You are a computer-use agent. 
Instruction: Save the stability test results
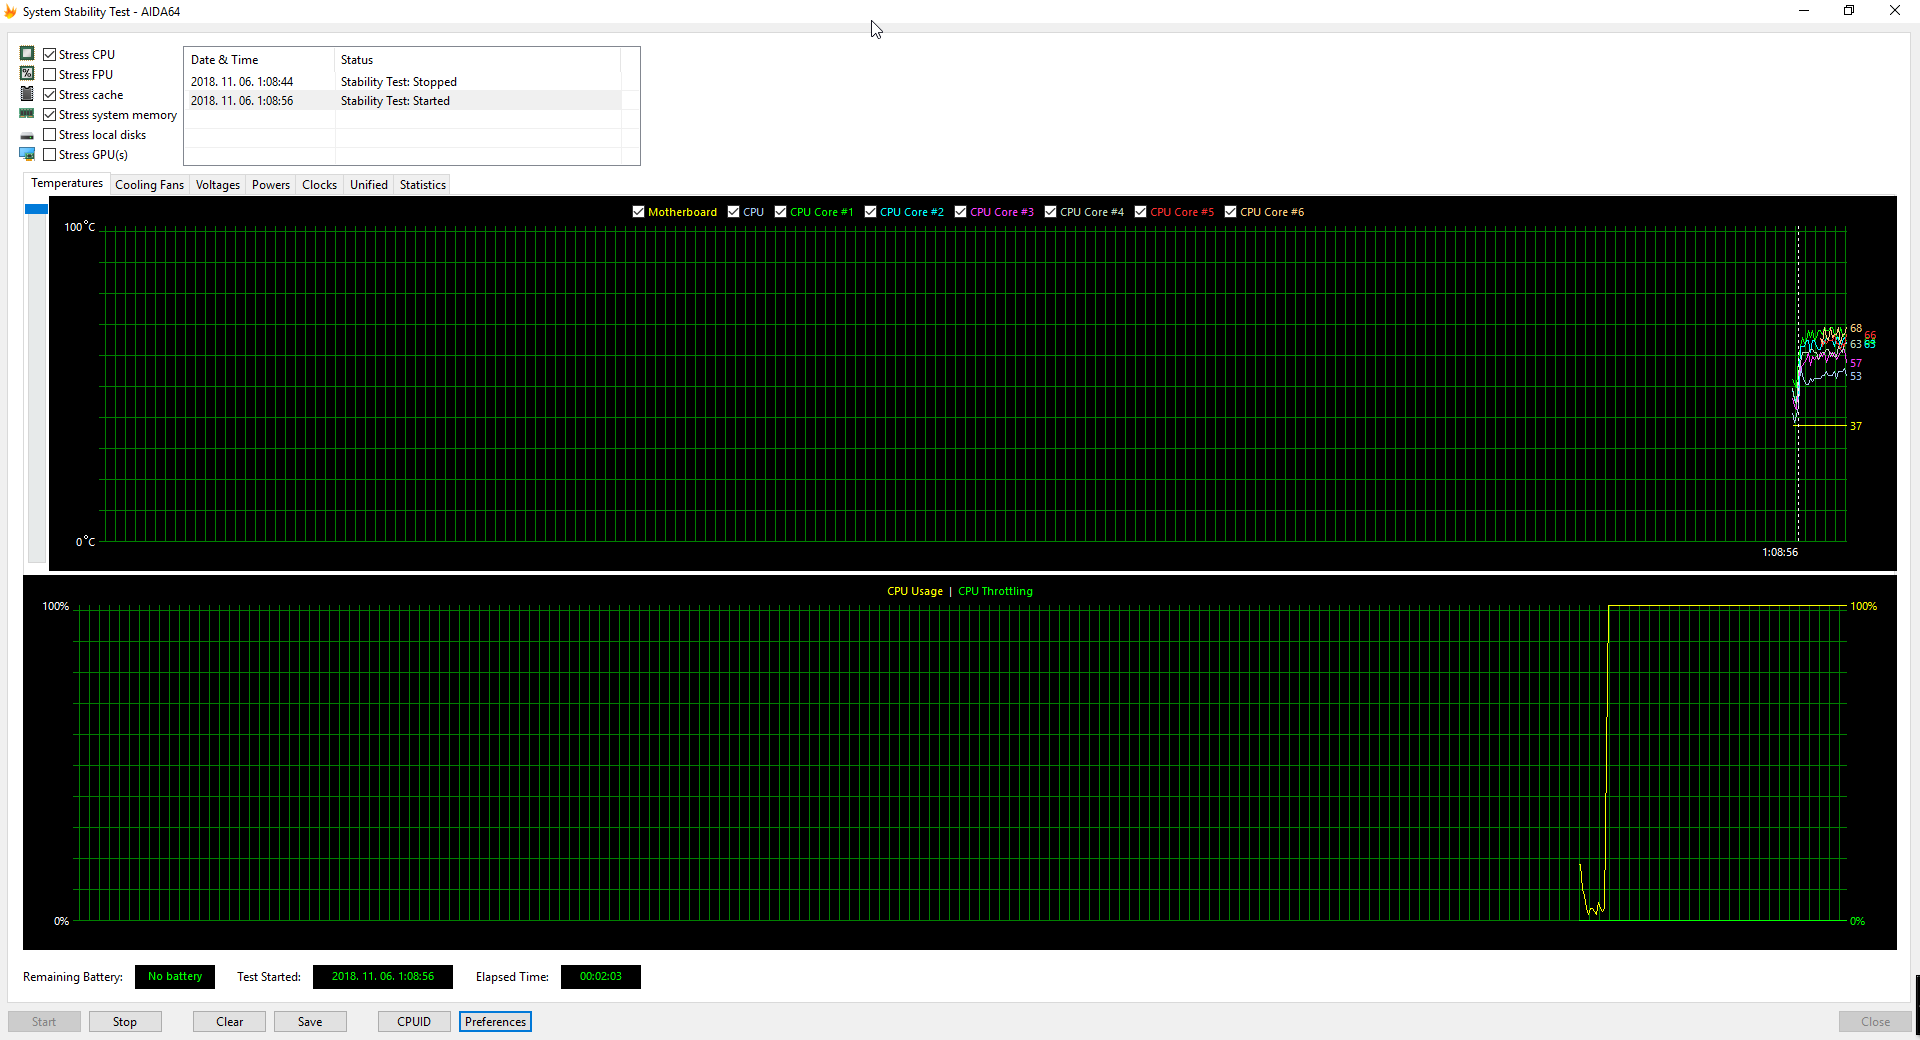tap(310, 1022)
